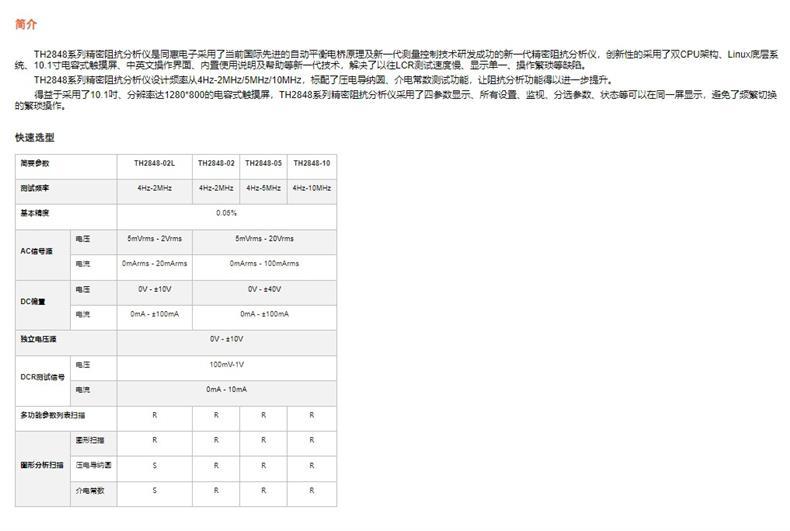Click the DCR测试信号 row label
Viewport: 790px width, 531px height.
(x=42, y=377)
